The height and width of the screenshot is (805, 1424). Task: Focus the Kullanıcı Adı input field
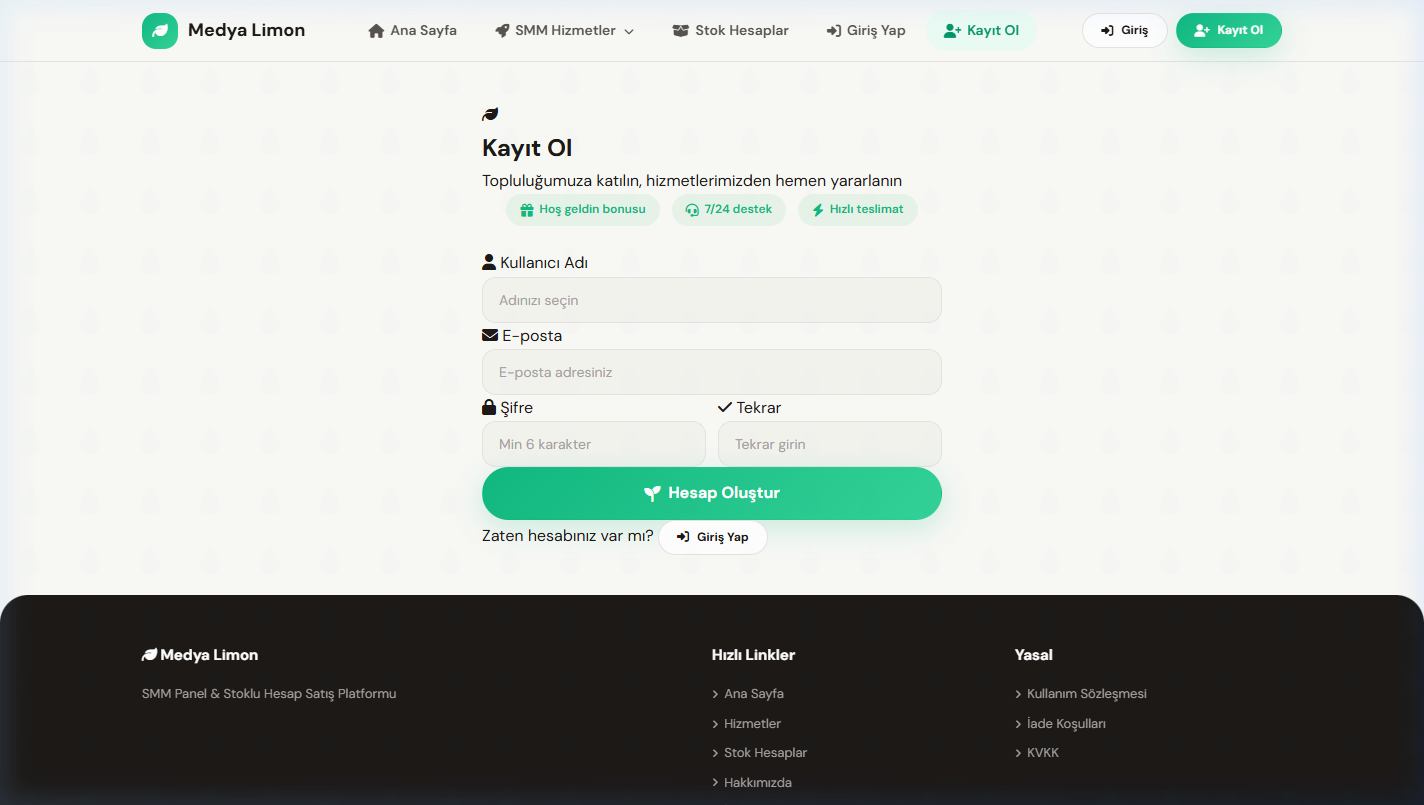point(711,300)
